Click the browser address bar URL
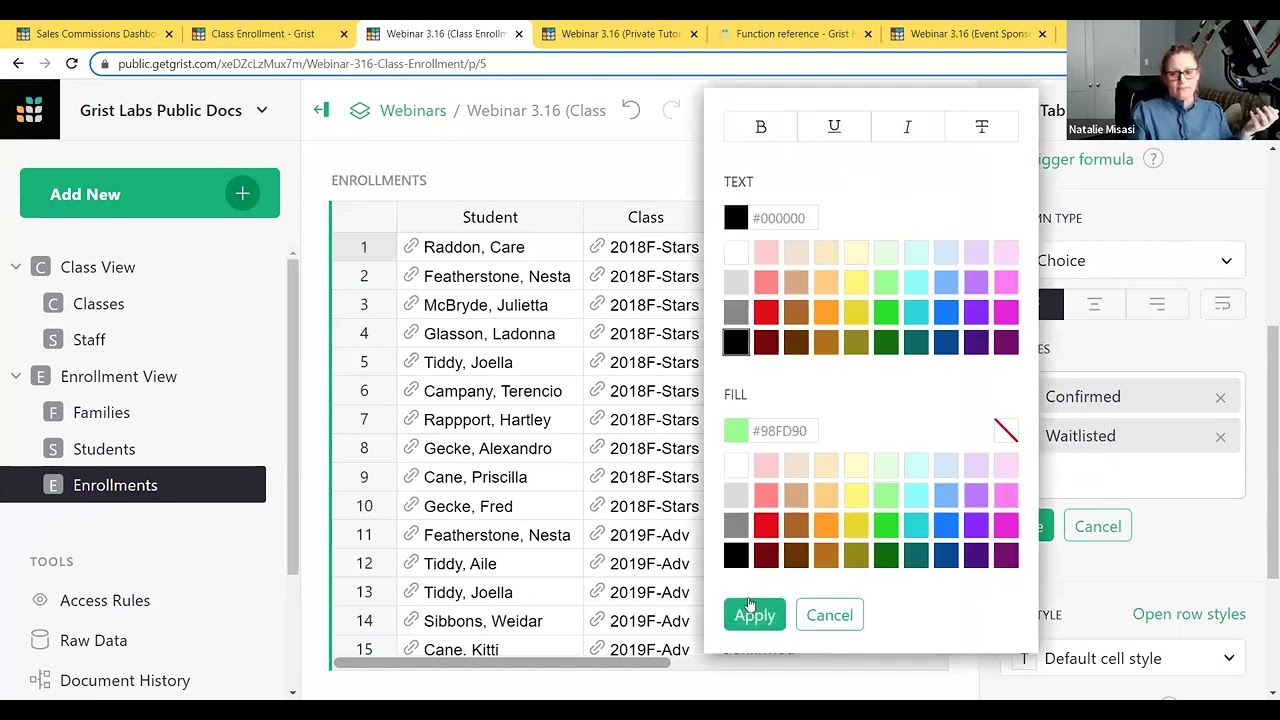 click(302, 63)
